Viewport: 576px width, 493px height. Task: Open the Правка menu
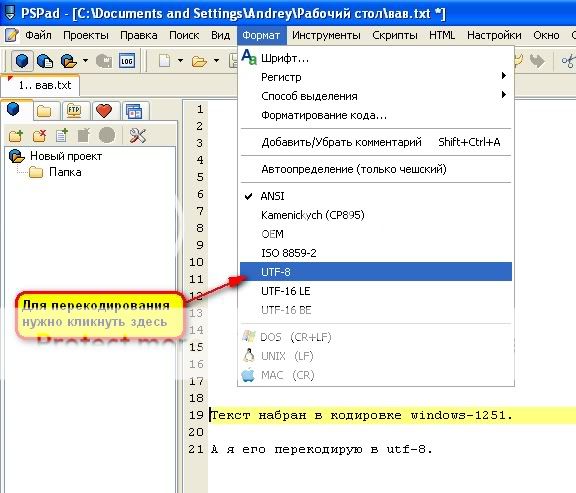tap(139, 35)
